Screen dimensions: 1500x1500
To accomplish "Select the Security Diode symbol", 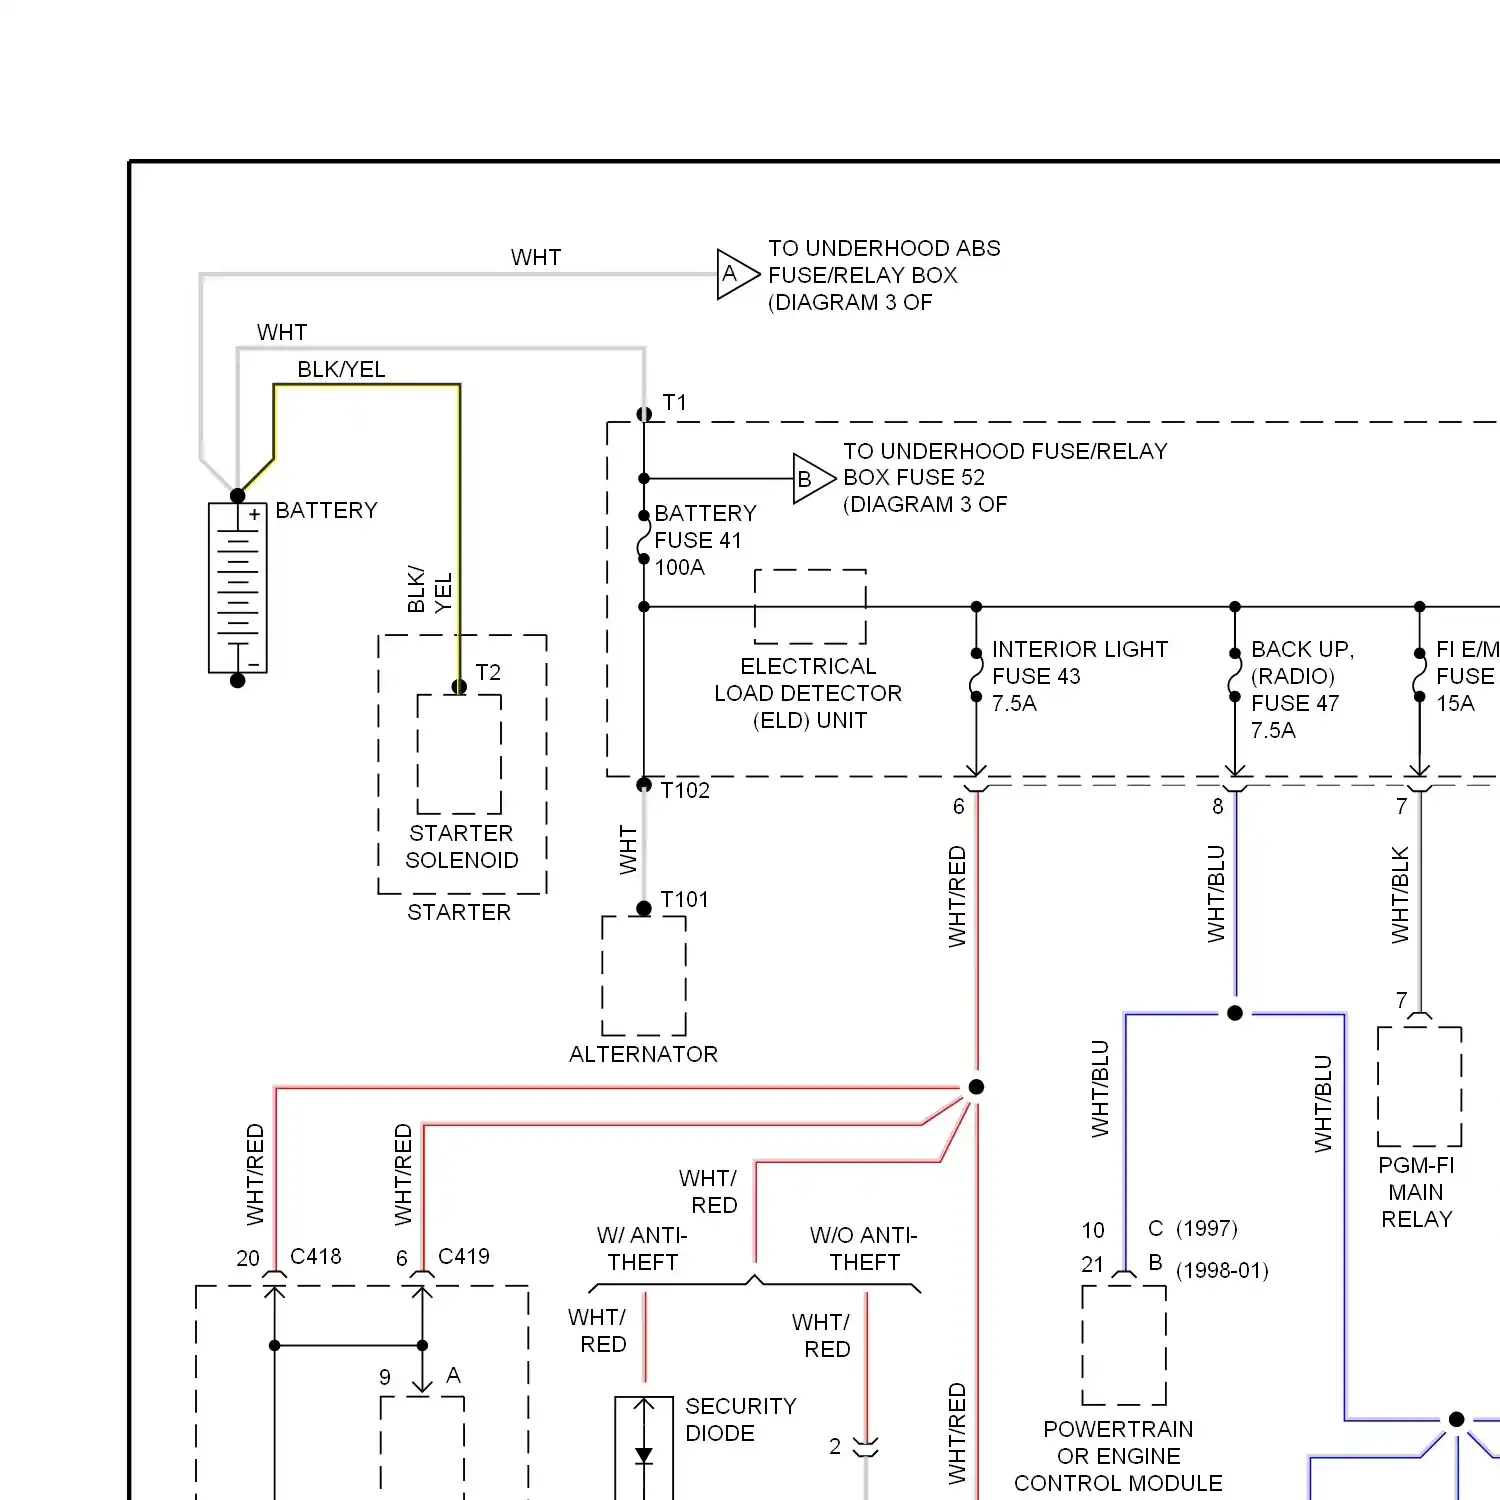I will pyautogui.click(x=644, y=1447).
